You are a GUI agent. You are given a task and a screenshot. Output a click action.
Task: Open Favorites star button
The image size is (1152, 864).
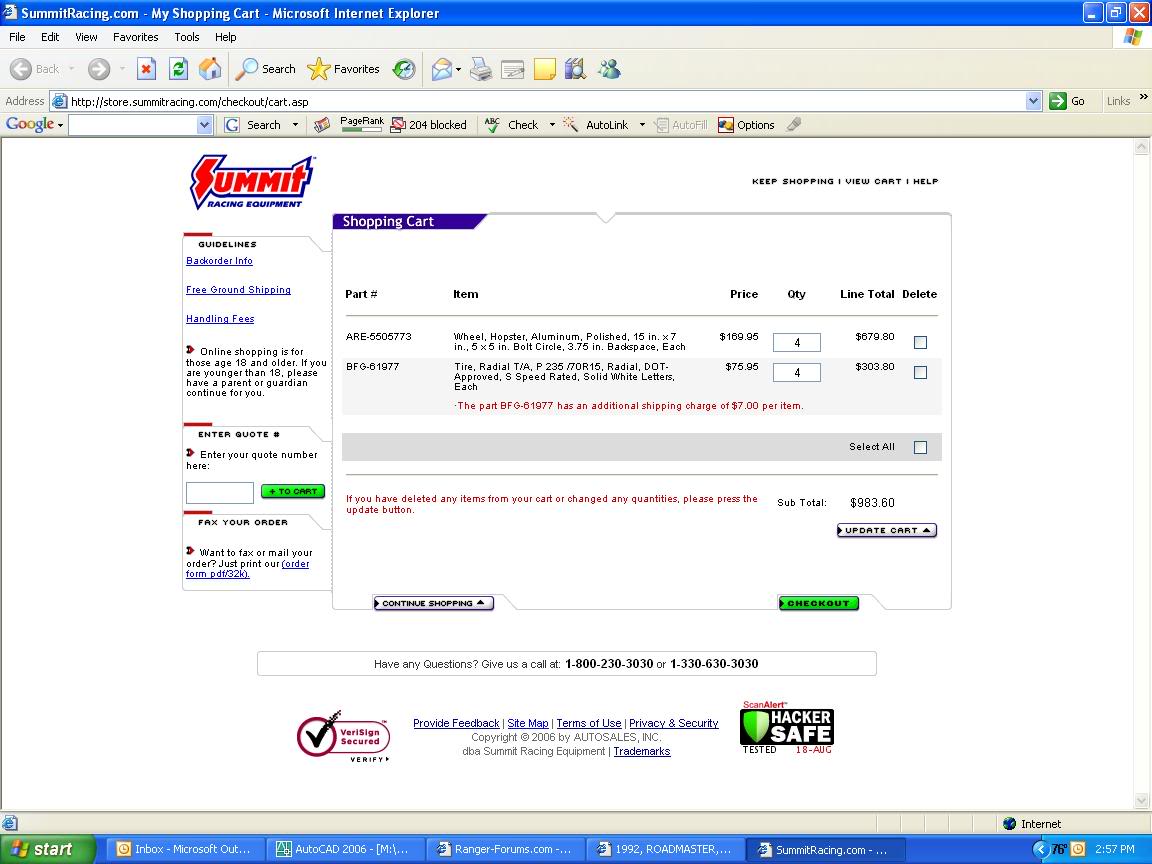coord(343,69)
